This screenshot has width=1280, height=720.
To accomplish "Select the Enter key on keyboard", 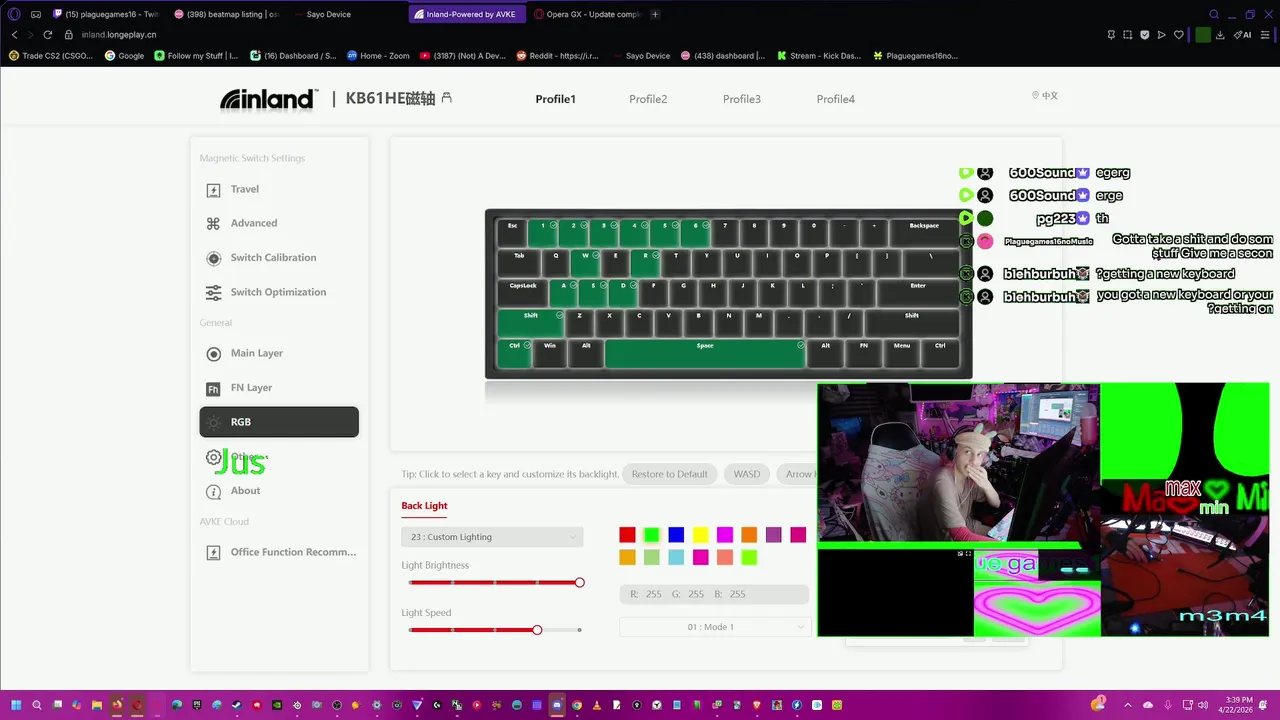I will point(917,292).
